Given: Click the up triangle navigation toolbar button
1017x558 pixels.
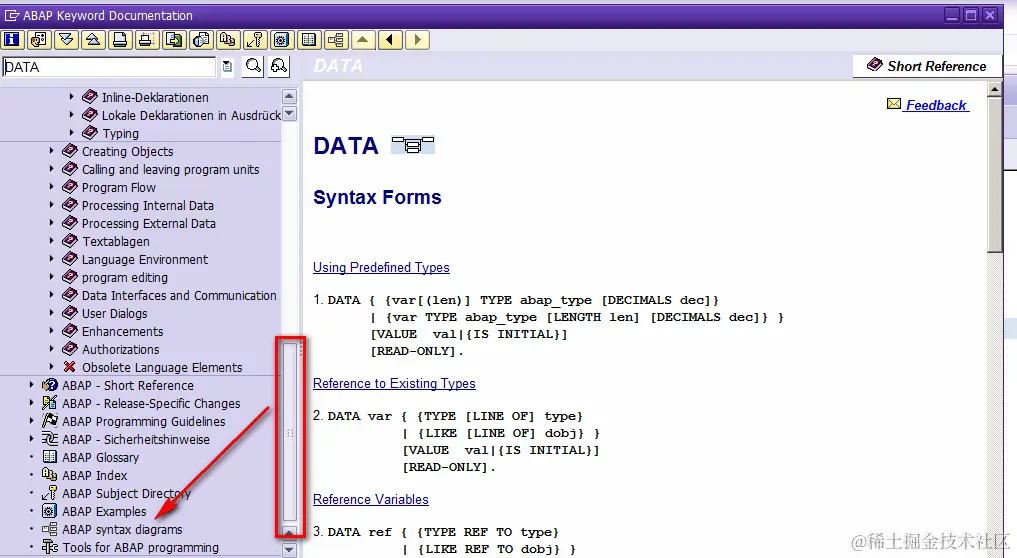Looking at the screenshot, I should (363, 40).
